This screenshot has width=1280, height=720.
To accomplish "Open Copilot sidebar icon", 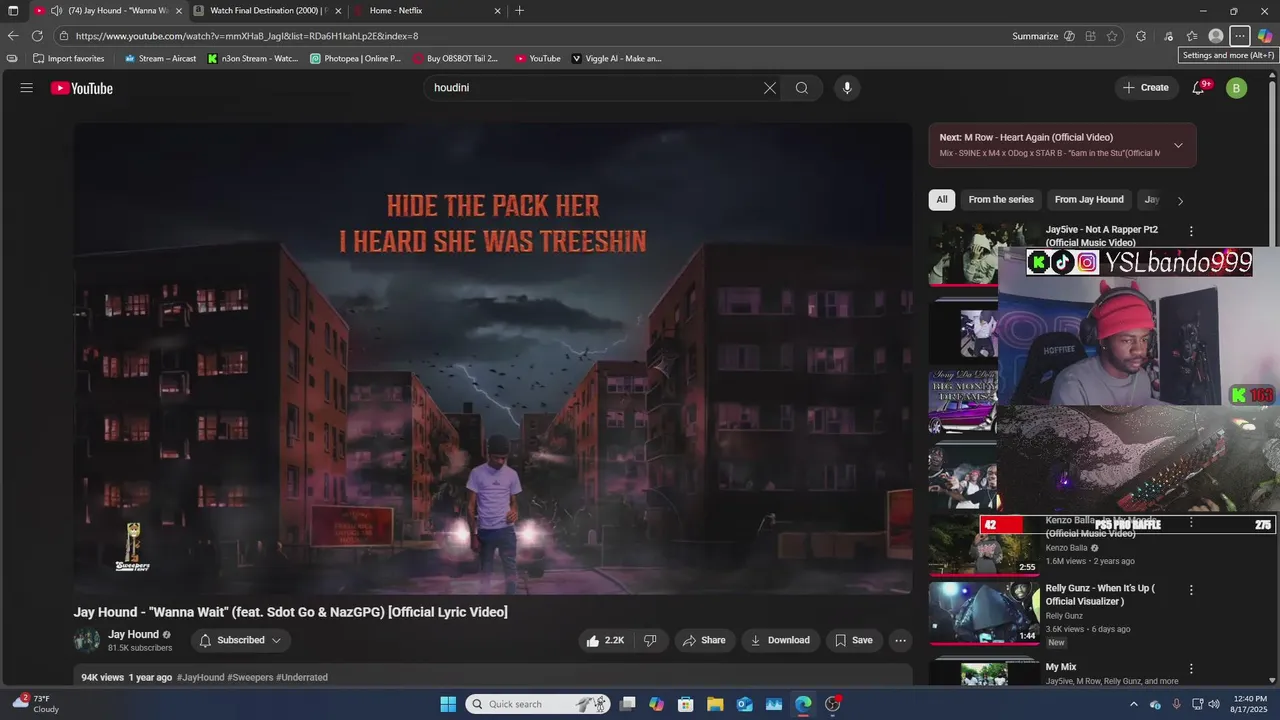I will coord(1265,36).
